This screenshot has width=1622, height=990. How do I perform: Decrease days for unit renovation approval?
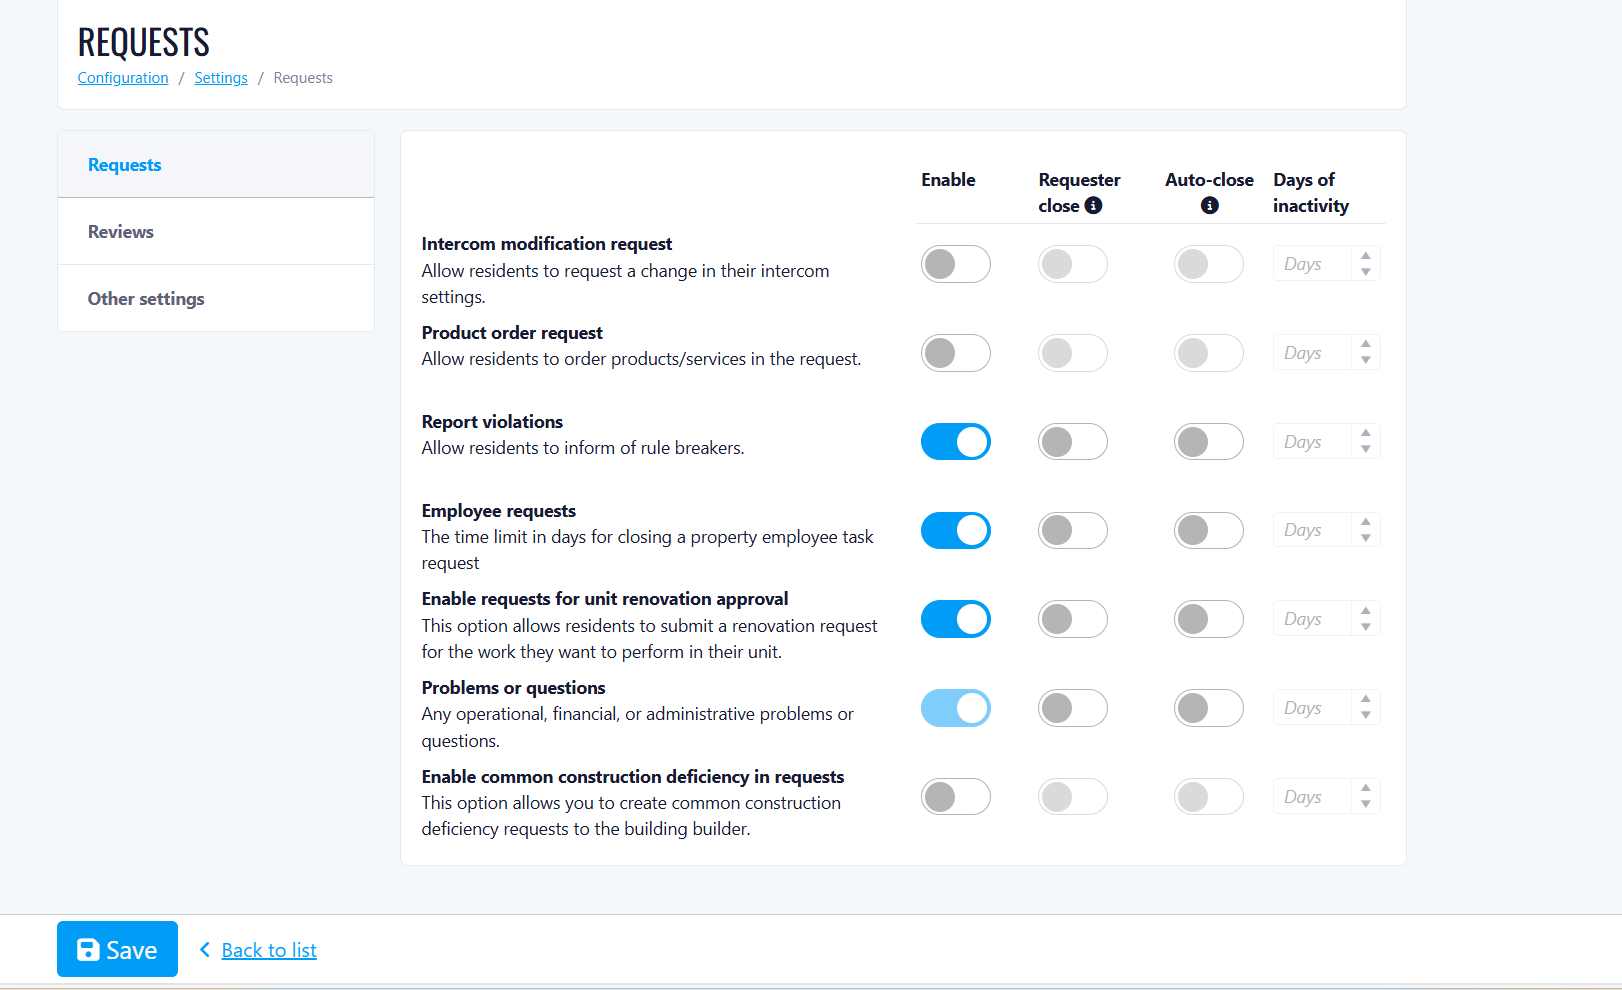(1366, 628)
